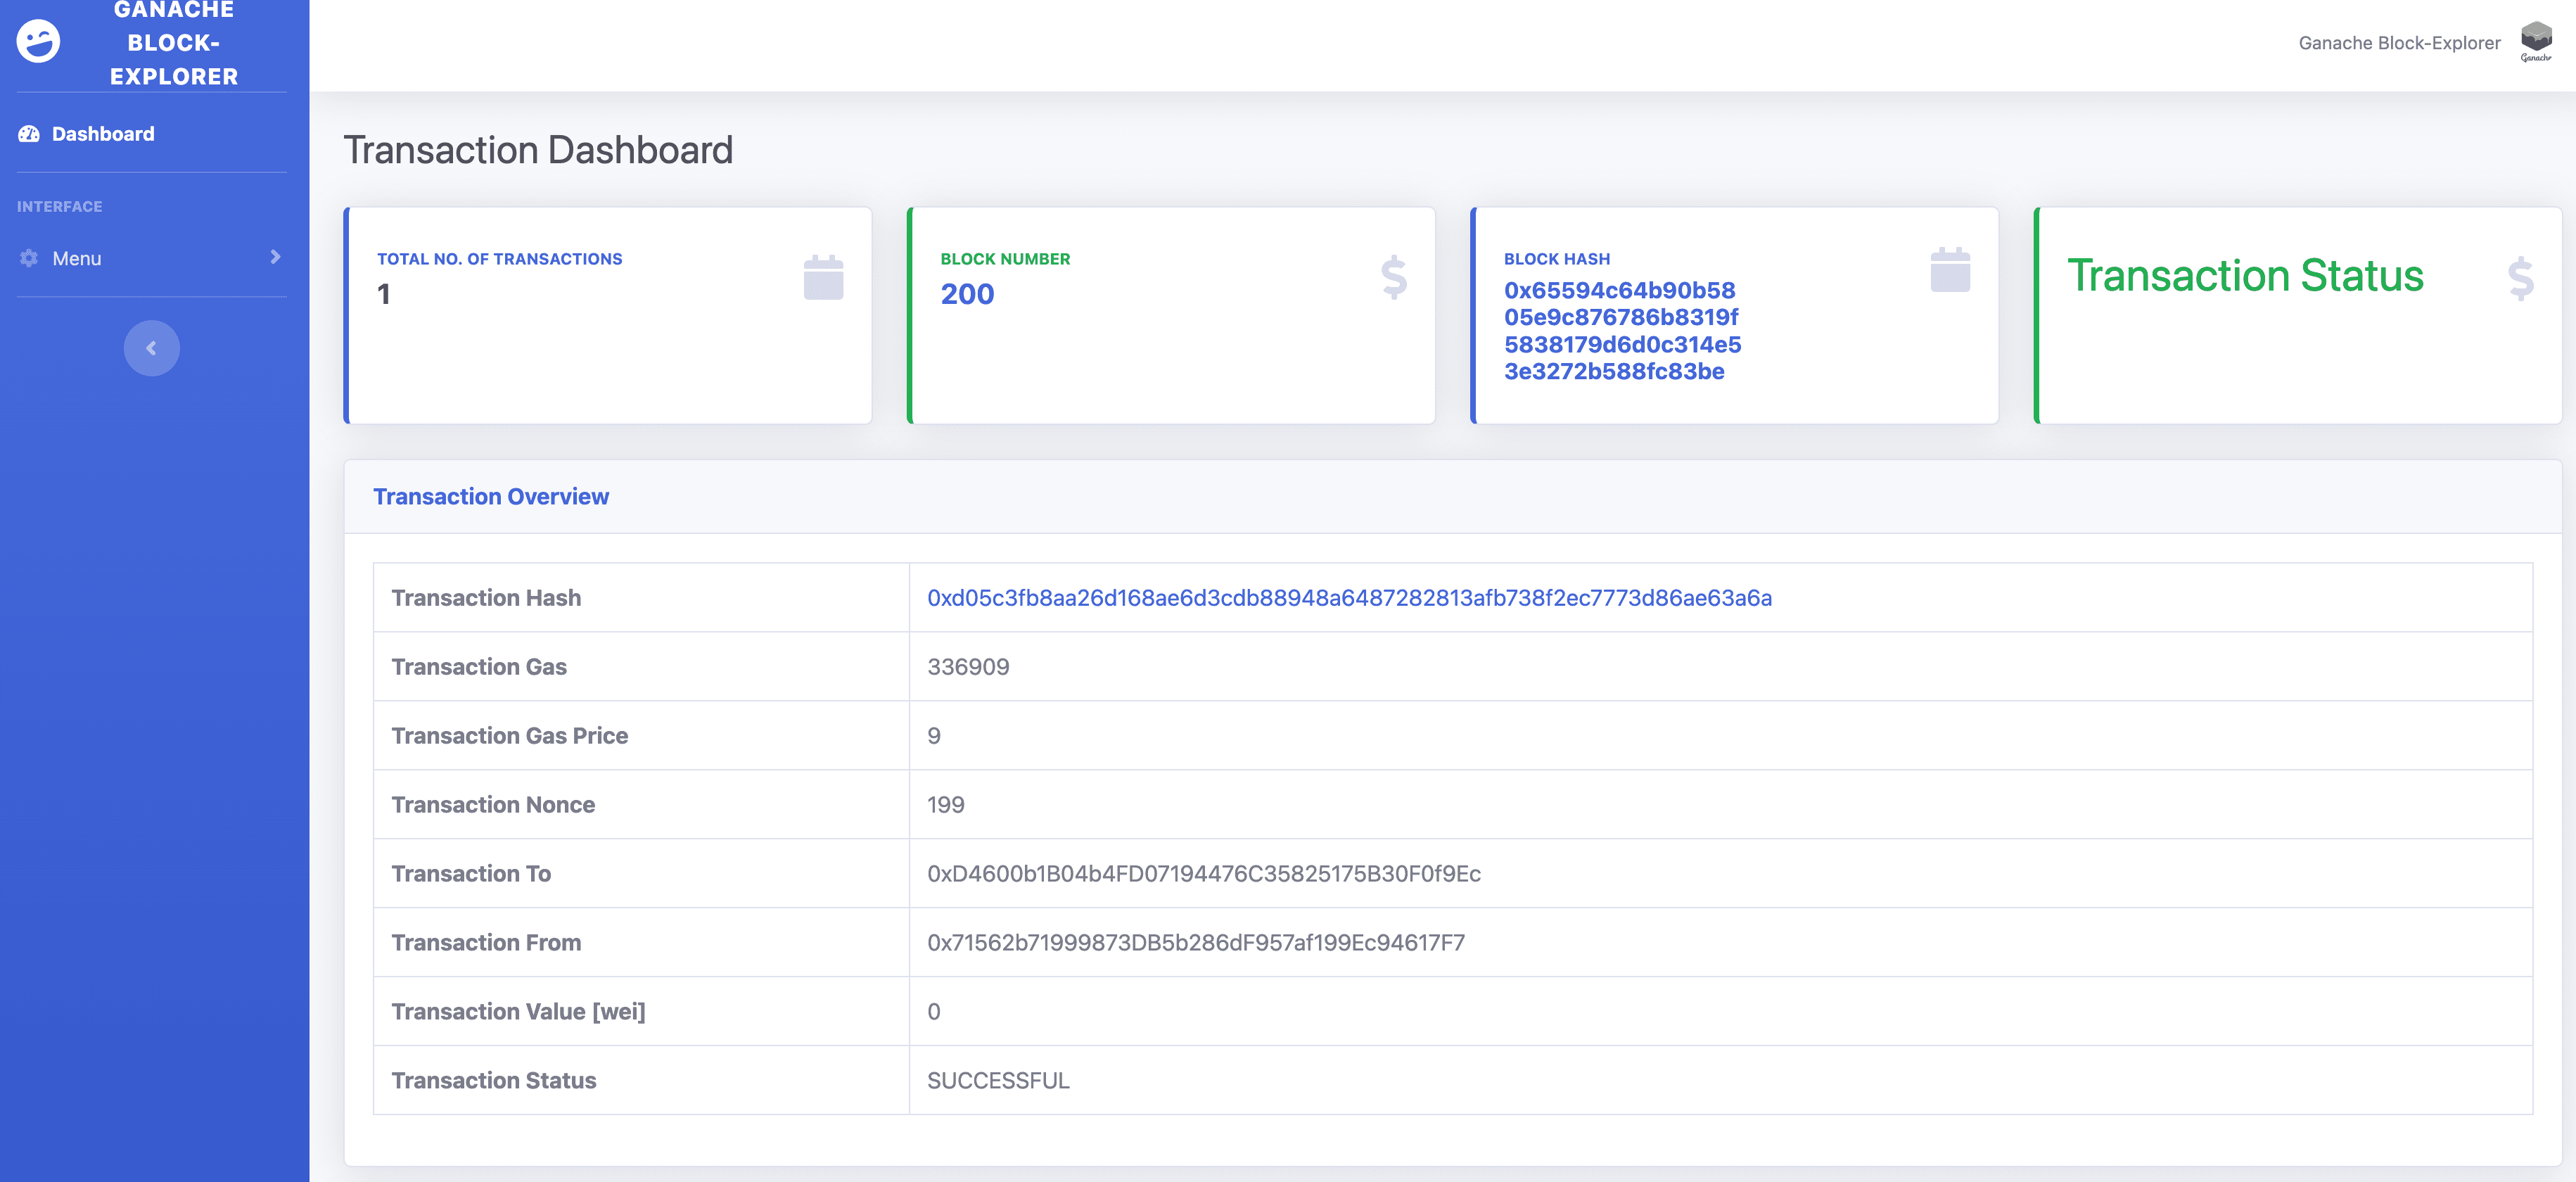Viewport: 2576px width, 1182px height.
Task: Collapse the sidebar using the circular arrow
Action: pos(151,347)
